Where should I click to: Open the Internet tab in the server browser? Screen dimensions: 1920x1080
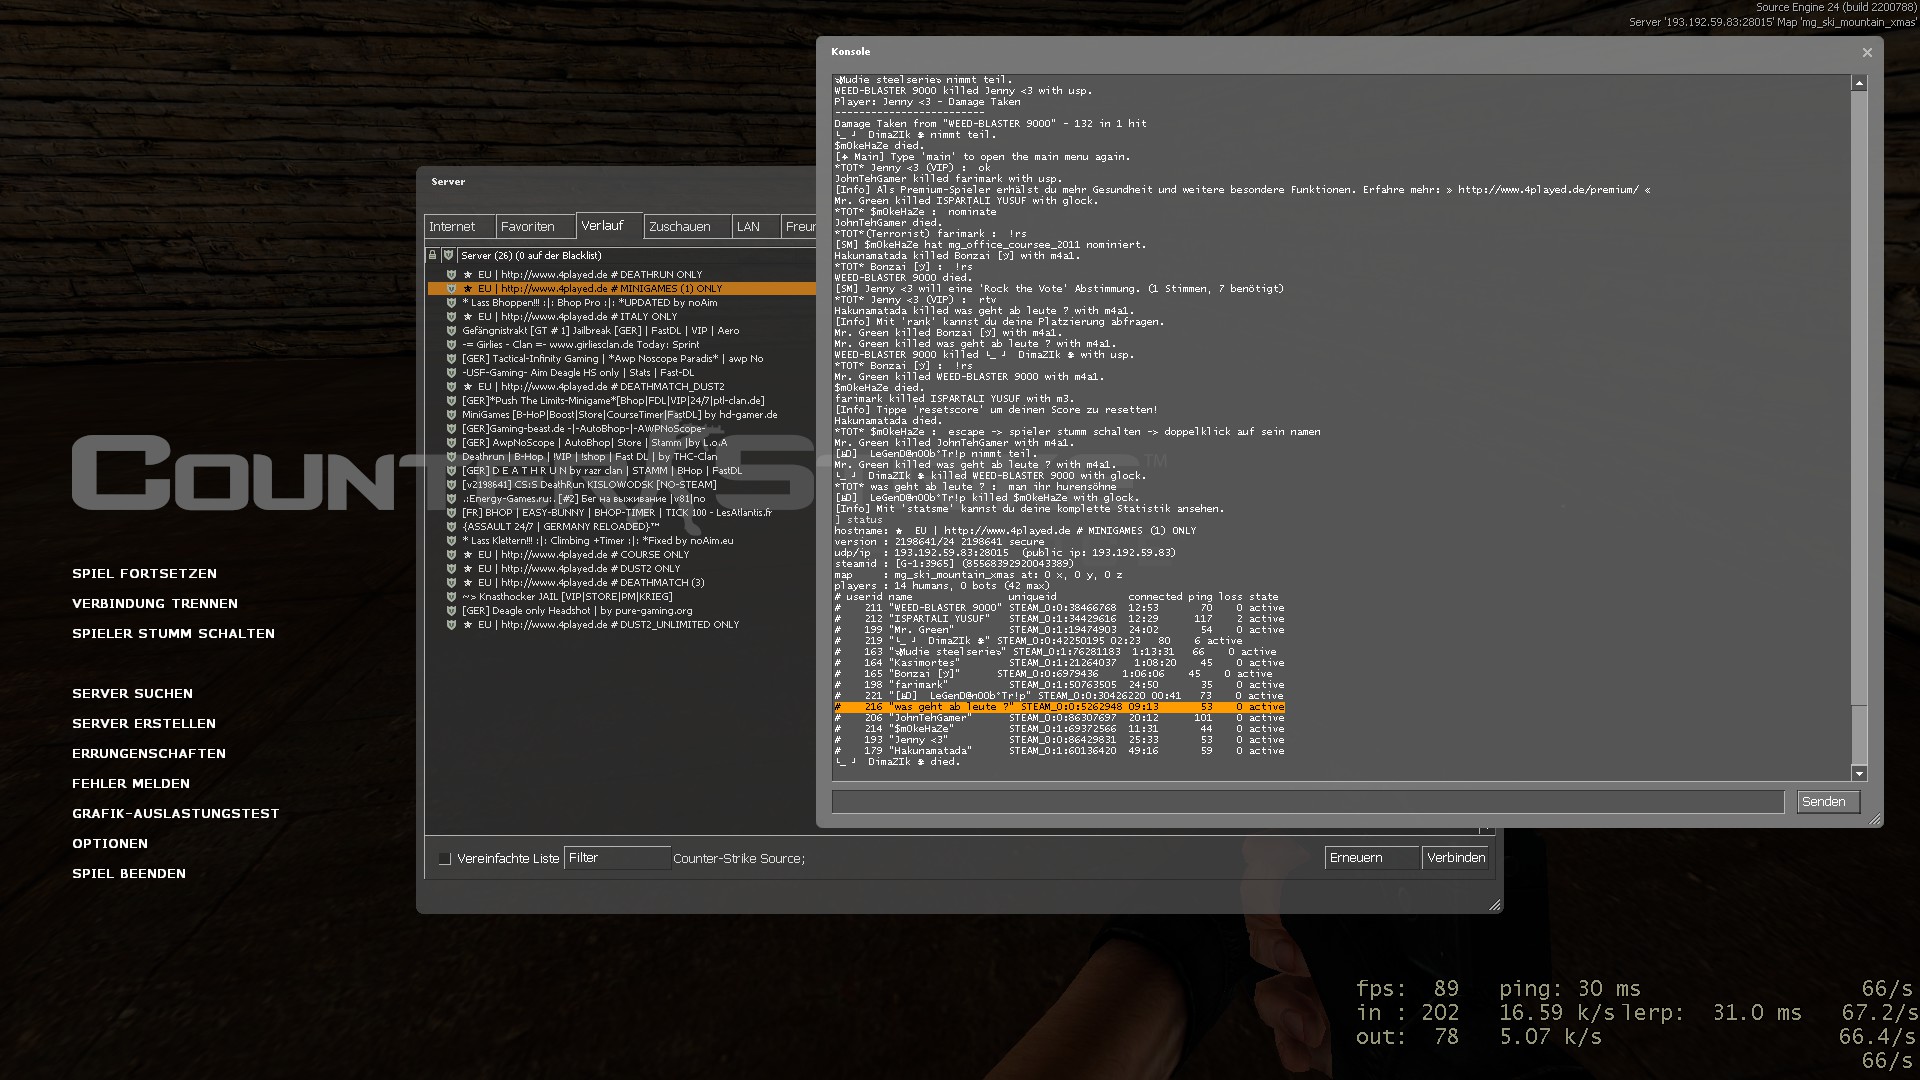(x=459, y=227)
